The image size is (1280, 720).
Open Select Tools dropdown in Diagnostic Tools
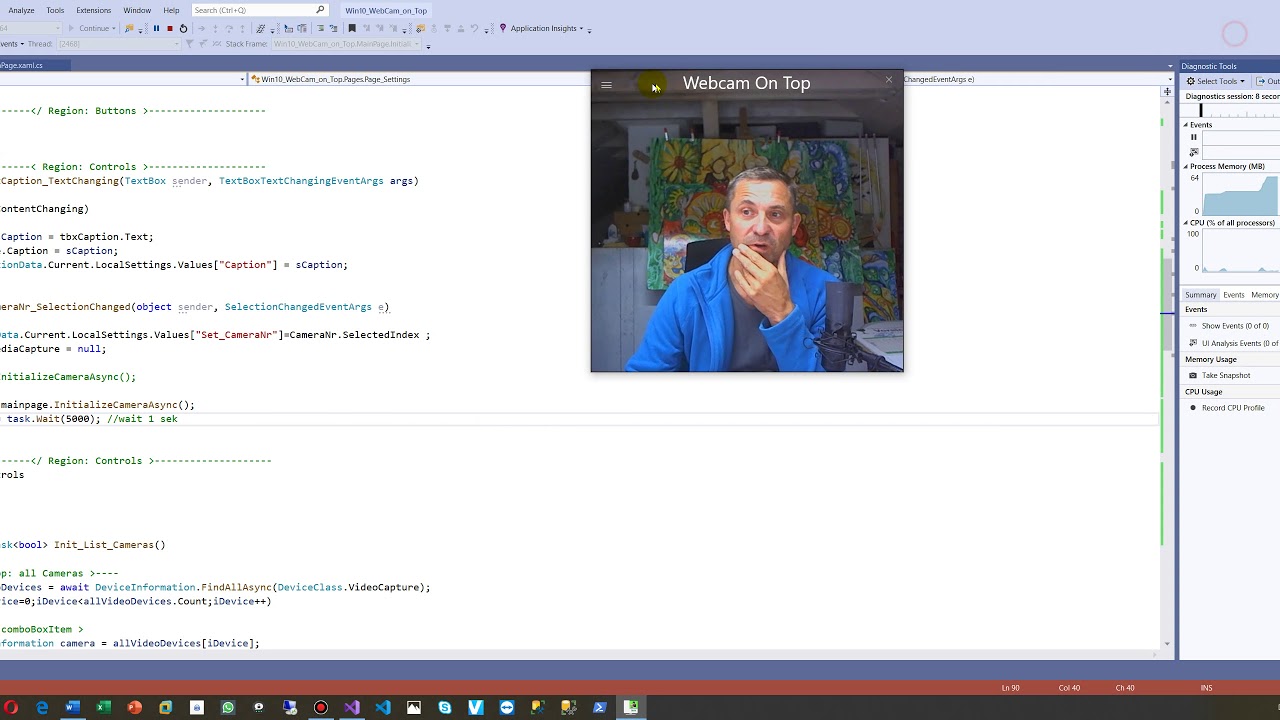click(x=1215, y=81)
